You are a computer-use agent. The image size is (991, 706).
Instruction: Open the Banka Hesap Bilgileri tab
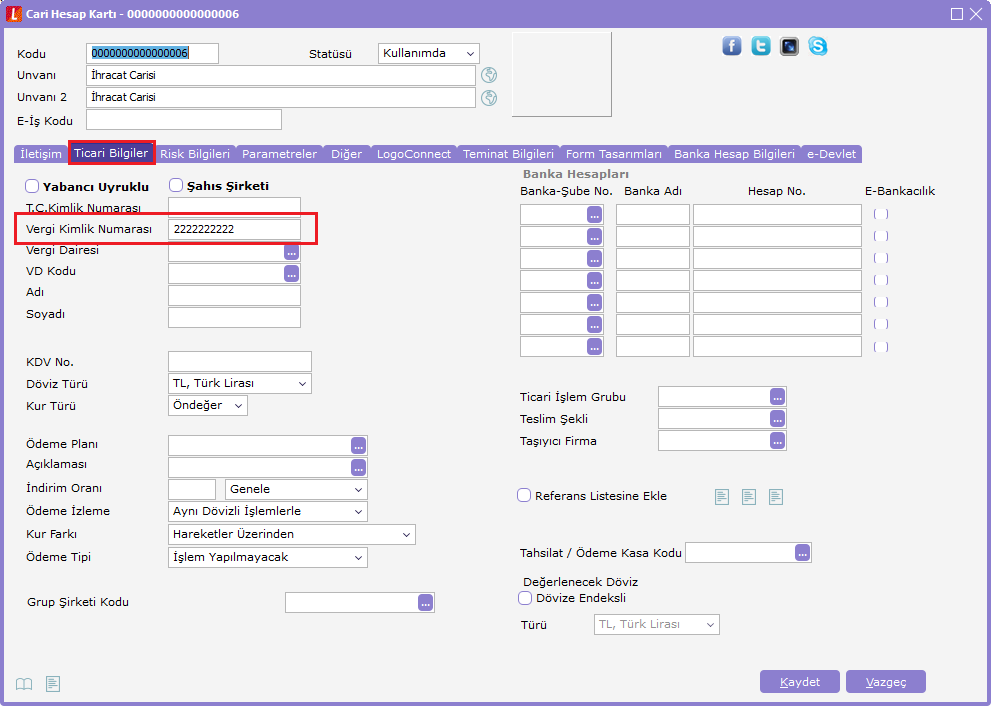(734, 154)
